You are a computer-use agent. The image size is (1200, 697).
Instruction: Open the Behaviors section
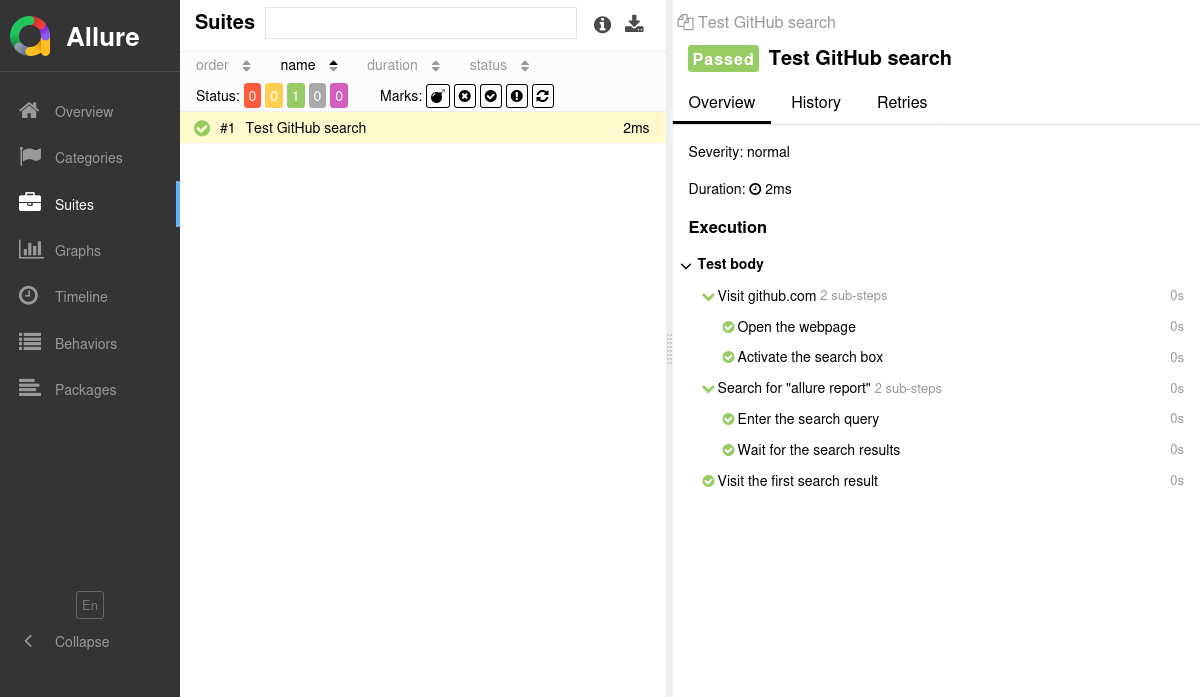pyautogui.click(x=85, y=344)
